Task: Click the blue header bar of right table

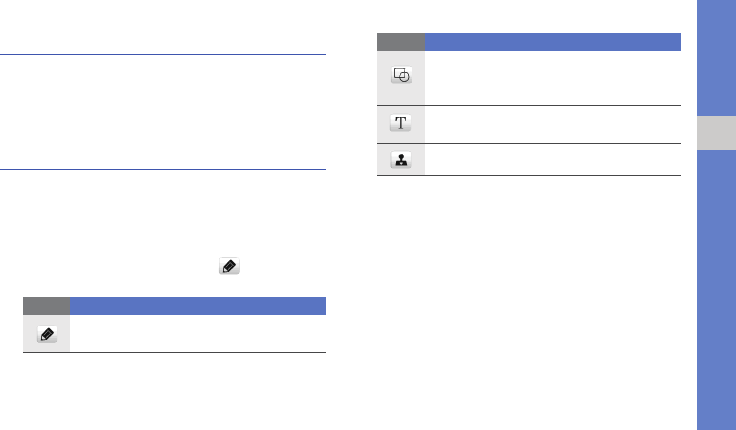Action: [553, 42]
